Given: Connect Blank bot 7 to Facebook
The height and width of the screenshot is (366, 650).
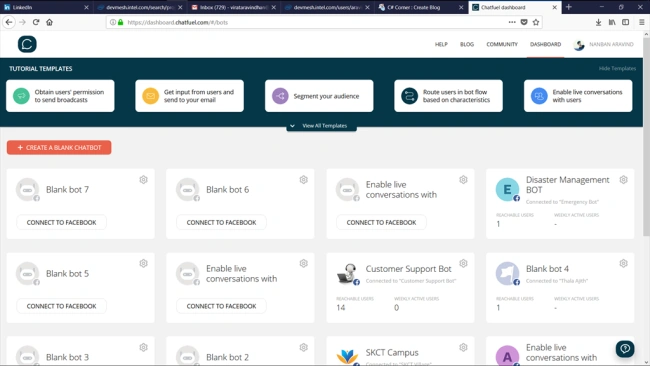Looking at the screenshot, I should [x=61, y=223].
